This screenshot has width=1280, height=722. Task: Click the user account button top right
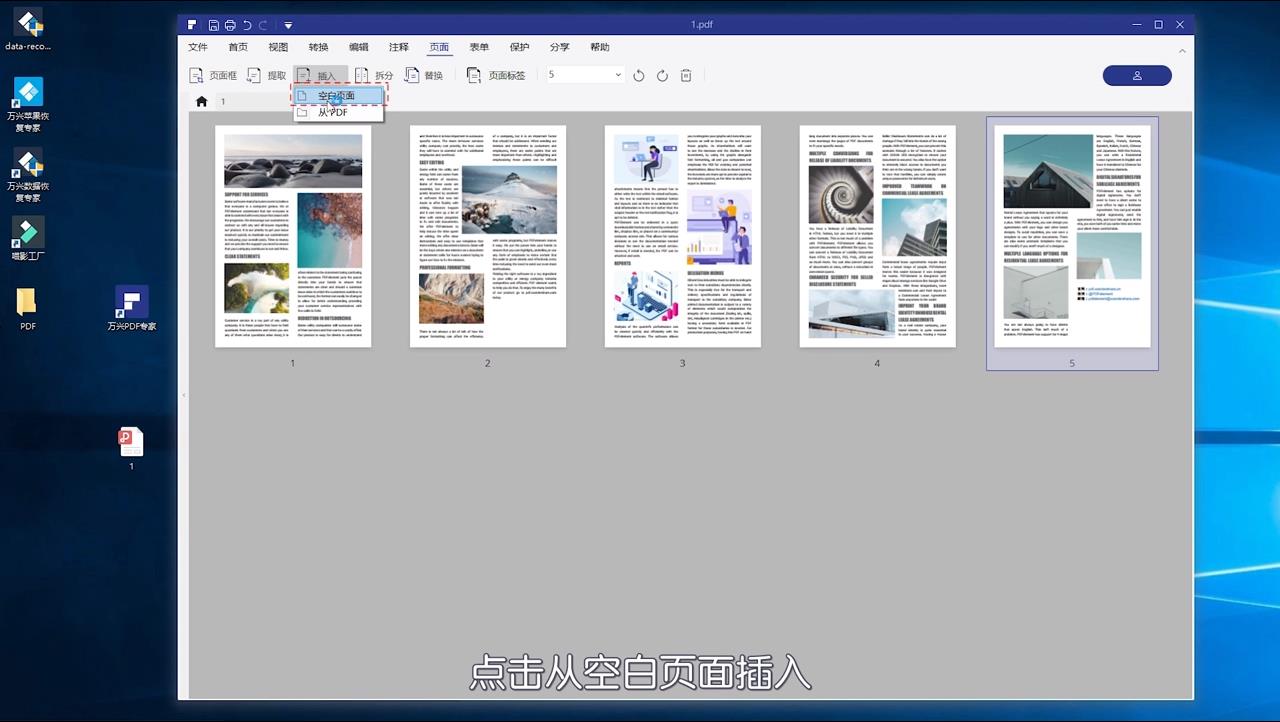(x=1137, y=75)
